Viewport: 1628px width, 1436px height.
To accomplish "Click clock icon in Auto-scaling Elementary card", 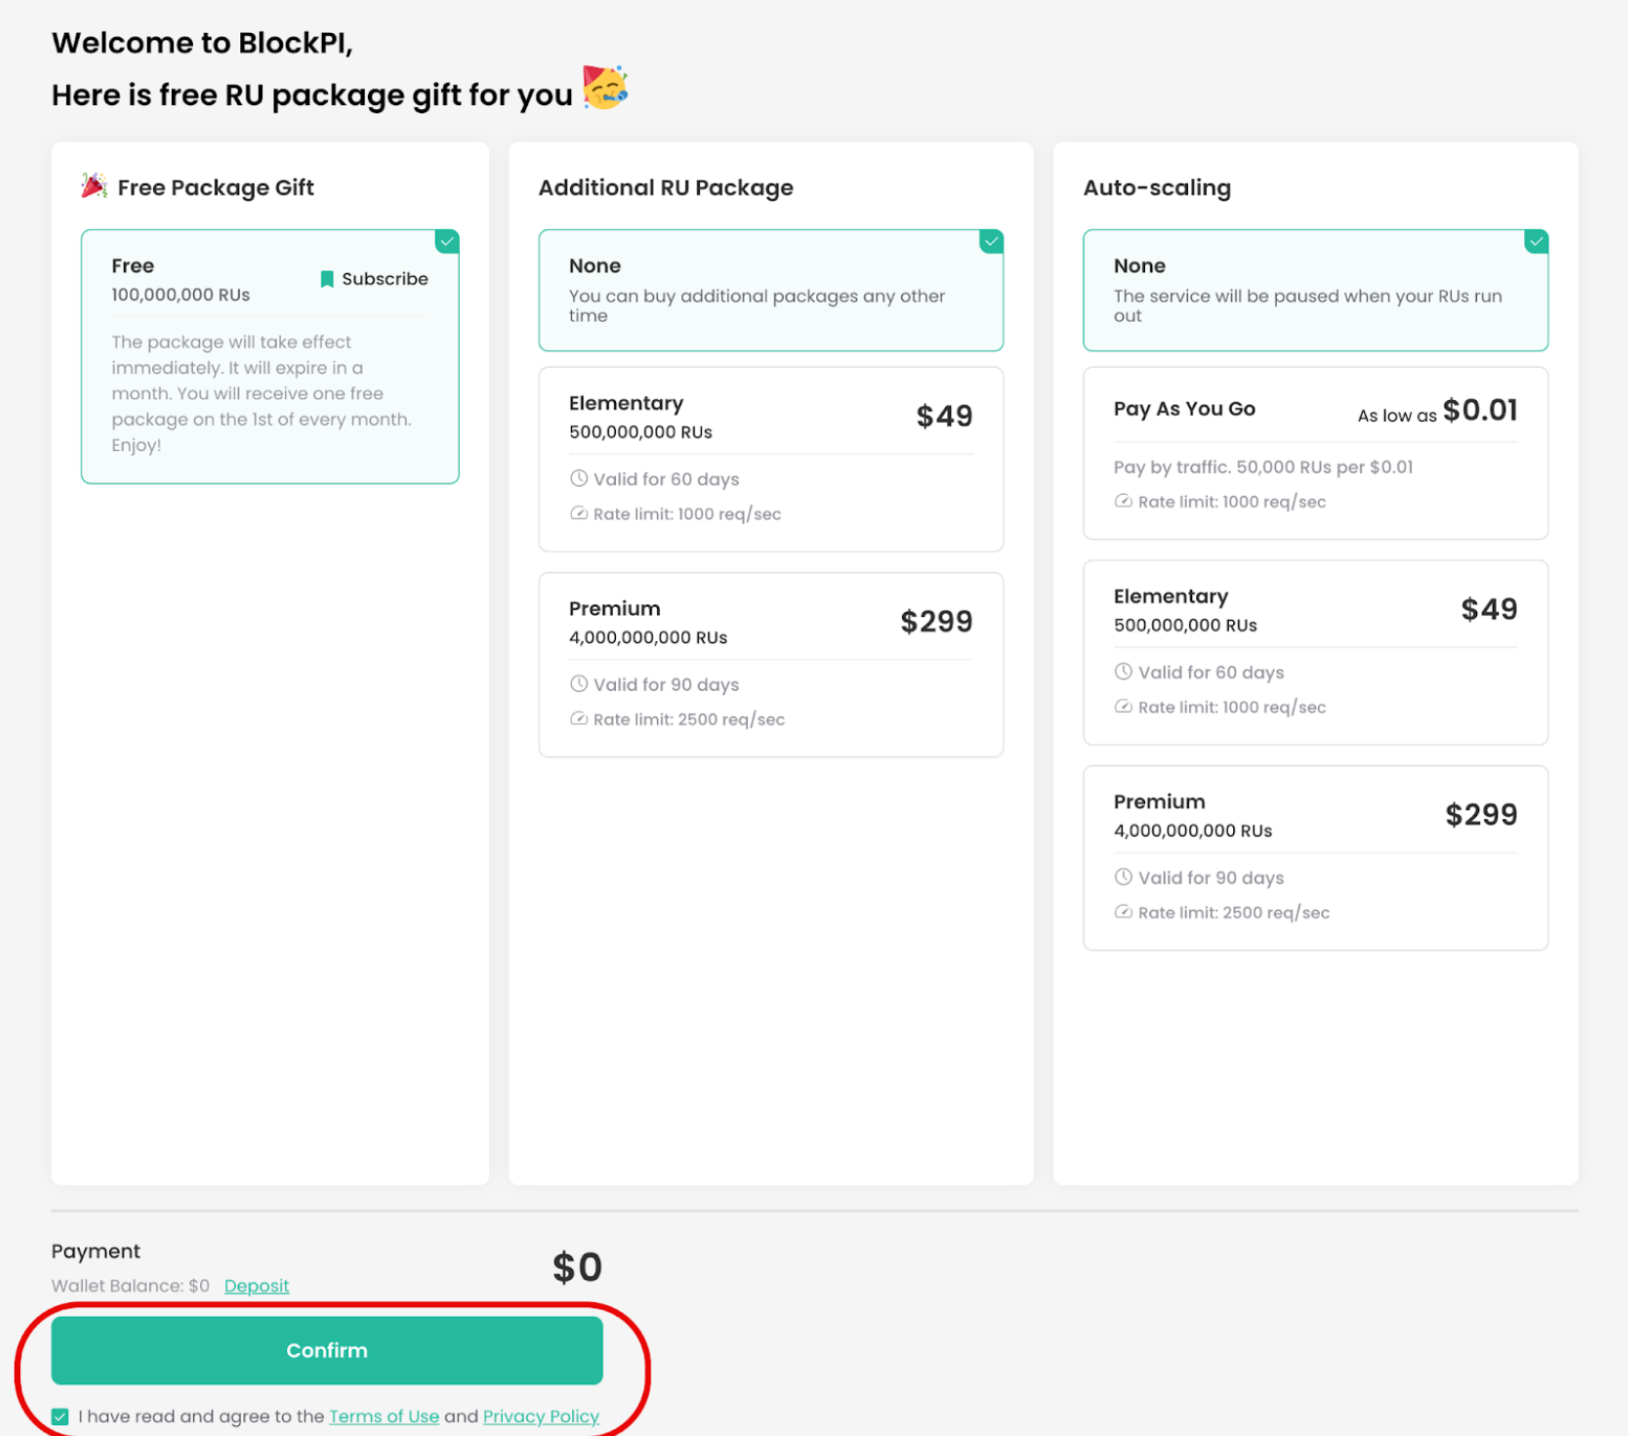I will coord(1123,672).
